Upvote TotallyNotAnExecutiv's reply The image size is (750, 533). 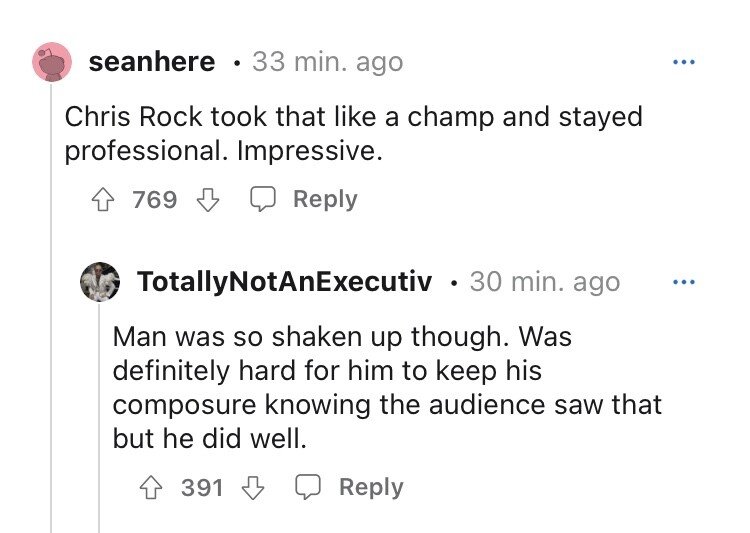152,488
